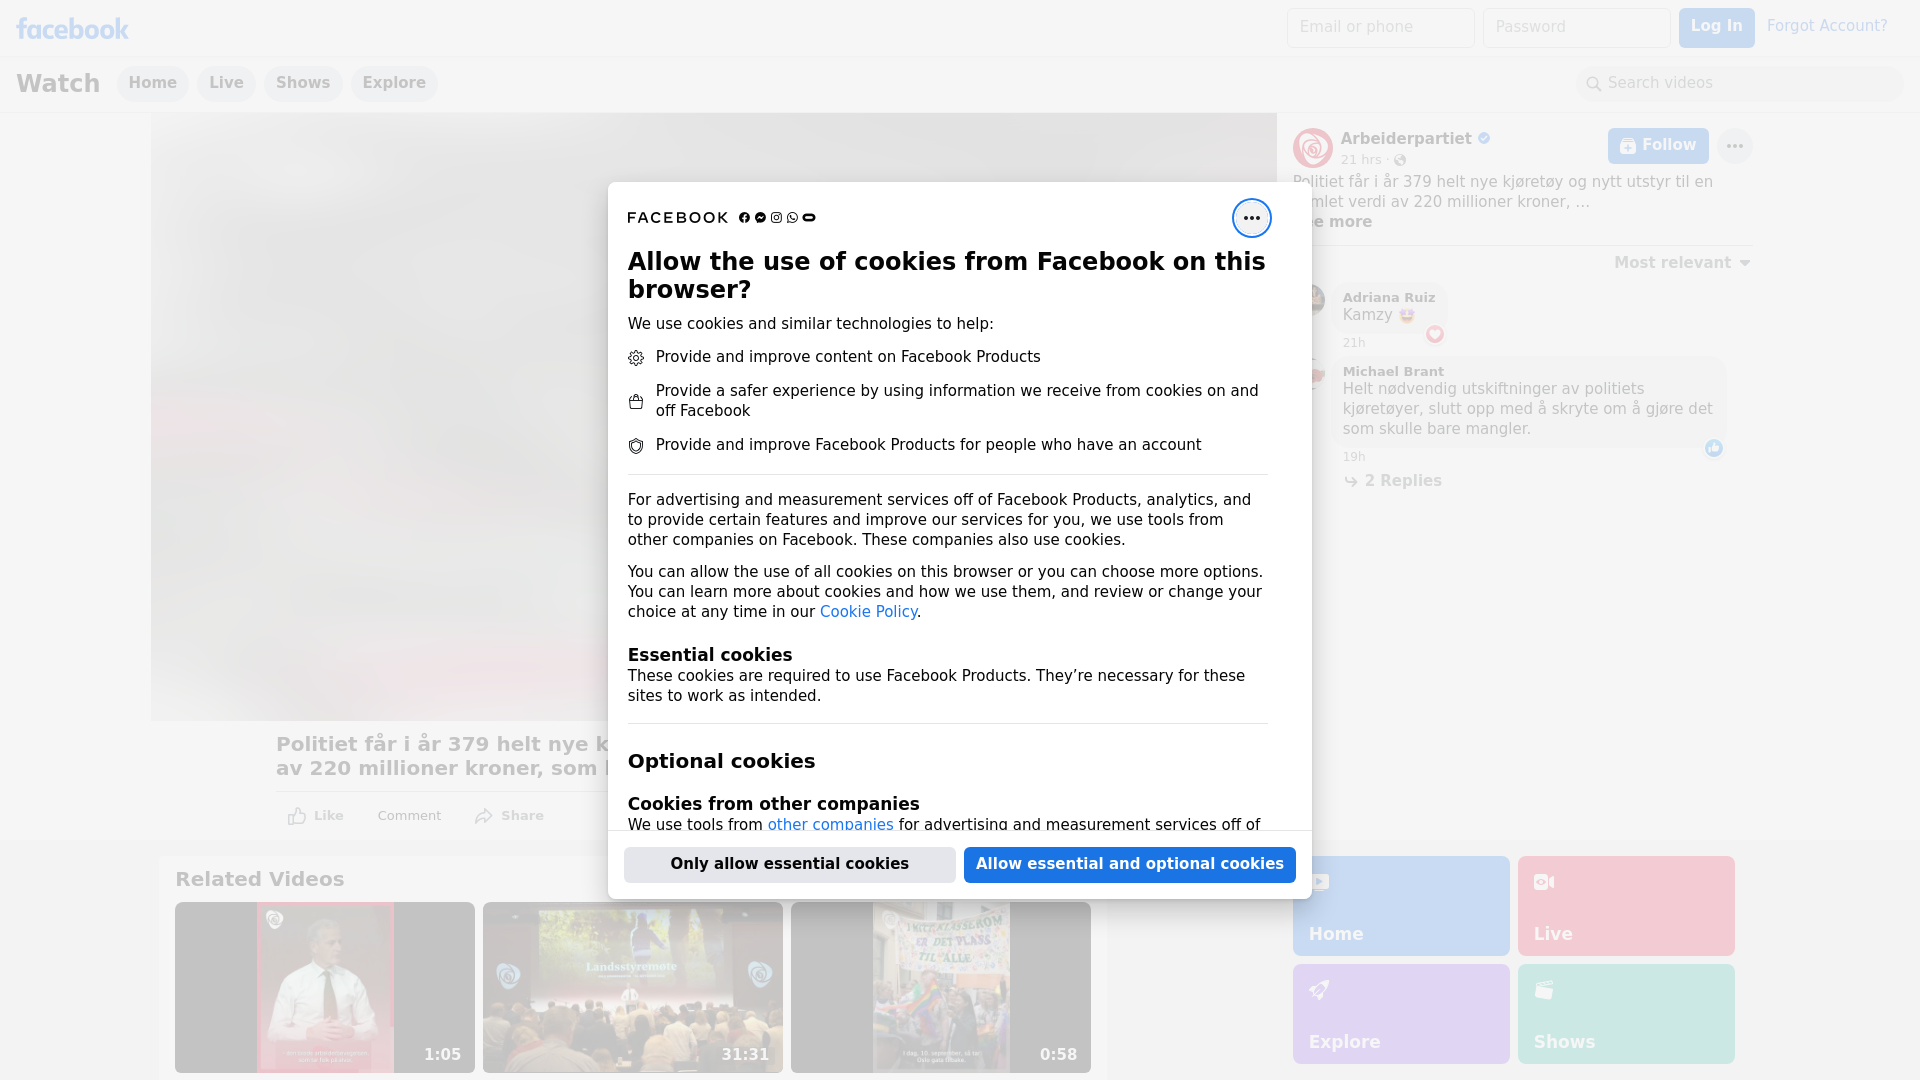
Task: Open the blue Home tile
Action: [x=1400, y=906]
